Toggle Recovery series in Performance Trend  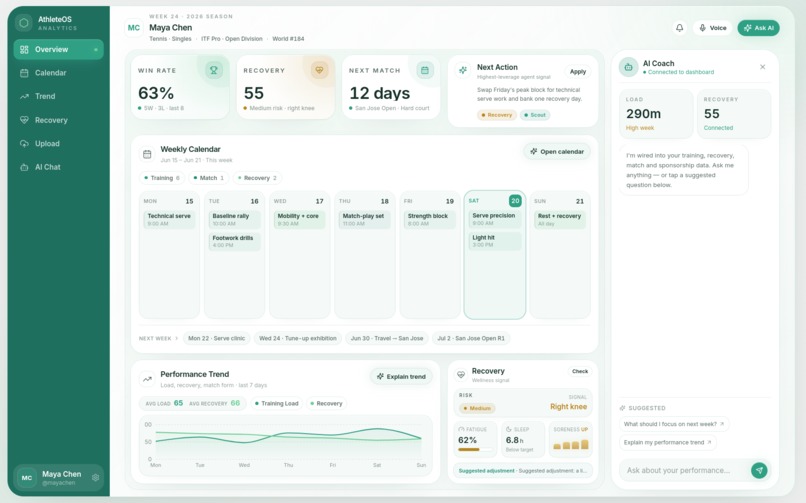[326, 403]
